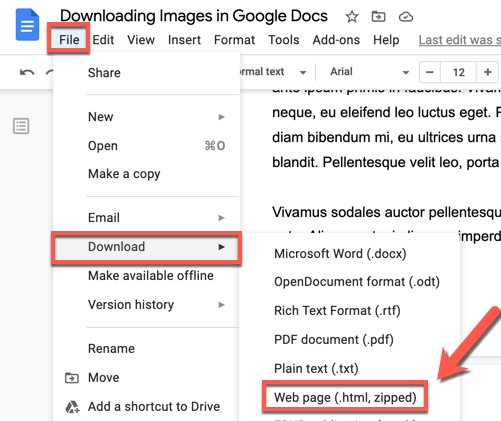Select Make available offline
Image resolution: width=501 pixels, height=421 pixels.
(x=146, y=276)
